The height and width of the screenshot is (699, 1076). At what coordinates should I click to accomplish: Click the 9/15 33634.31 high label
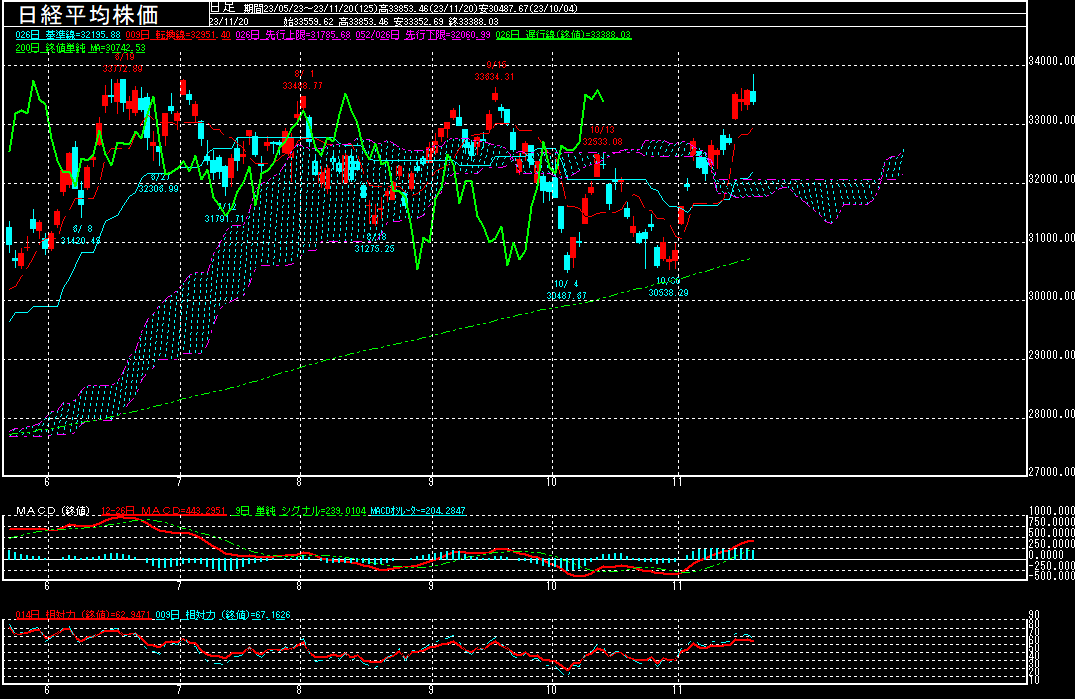click(x=494, y=71)
